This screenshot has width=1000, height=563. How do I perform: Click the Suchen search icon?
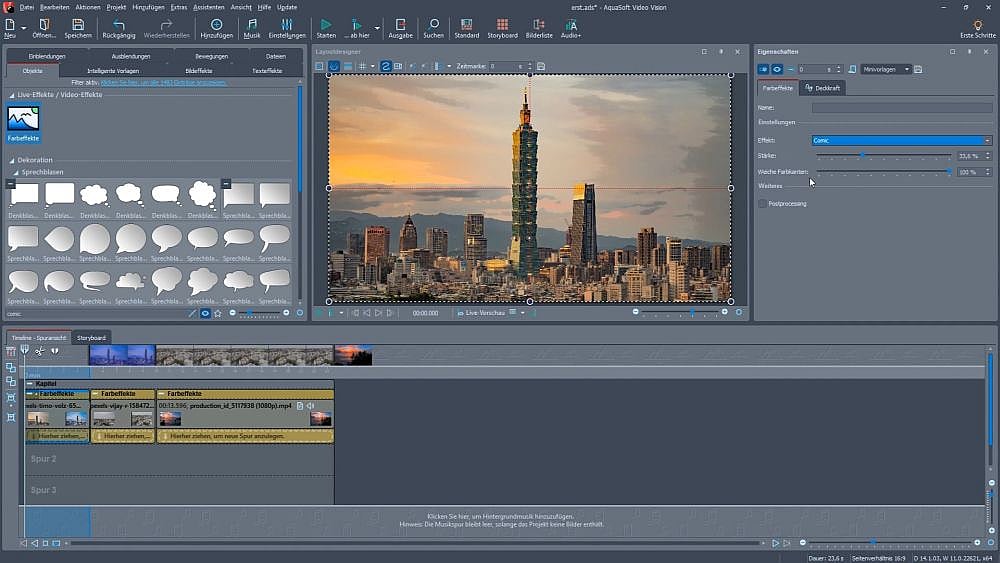point(433,24)
